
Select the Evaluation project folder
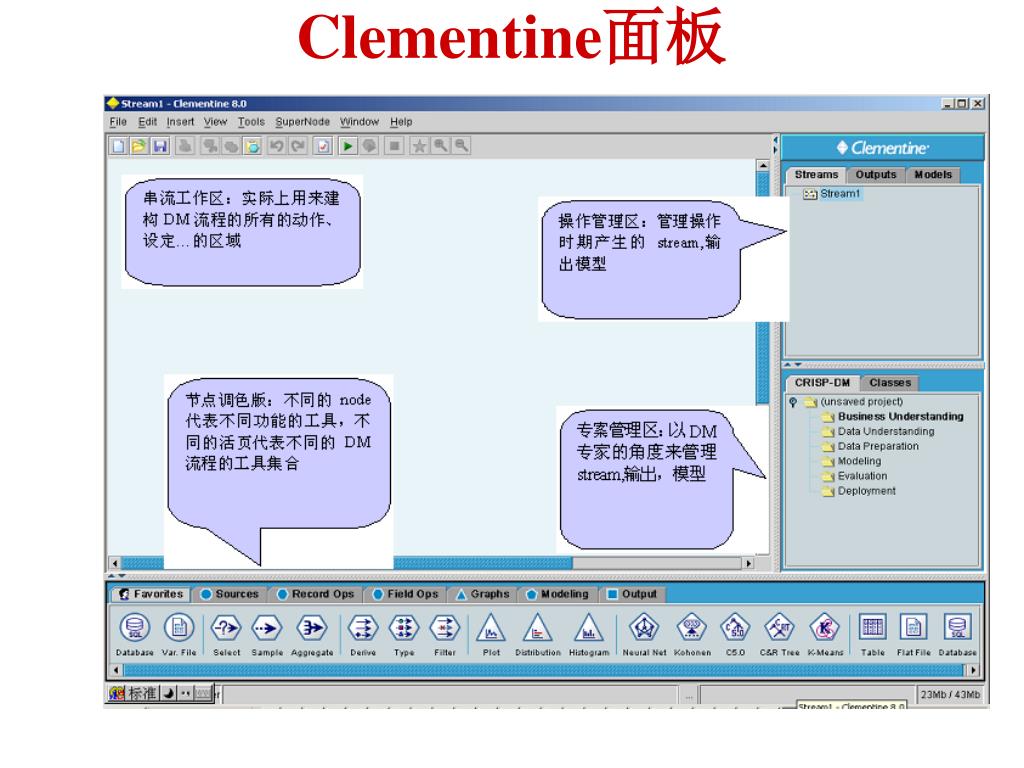(855, 476)
